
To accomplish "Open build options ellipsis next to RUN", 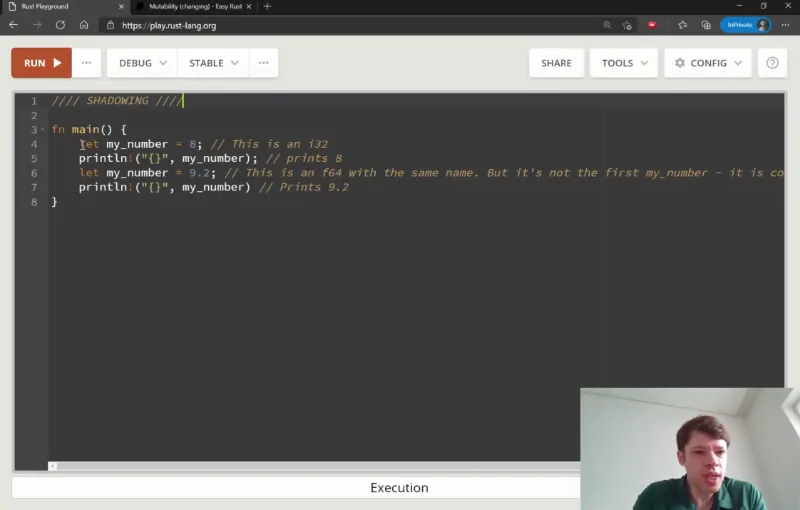I will [86, 63].
